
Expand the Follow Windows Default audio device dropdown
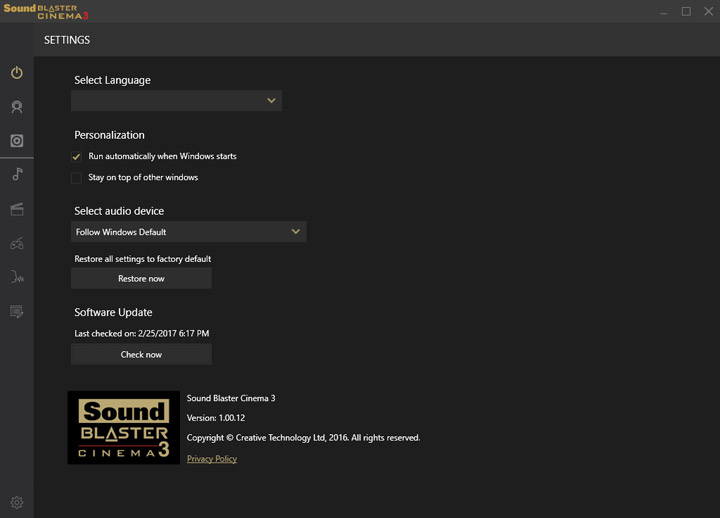coord(189,231)
